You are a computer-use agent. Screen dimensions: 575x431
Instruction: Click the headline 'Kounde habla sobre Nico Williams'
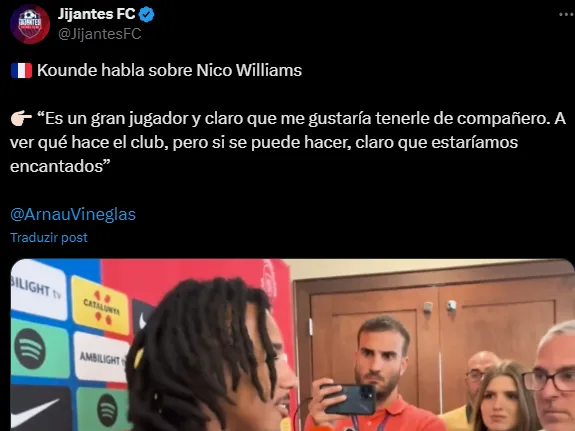169,70
